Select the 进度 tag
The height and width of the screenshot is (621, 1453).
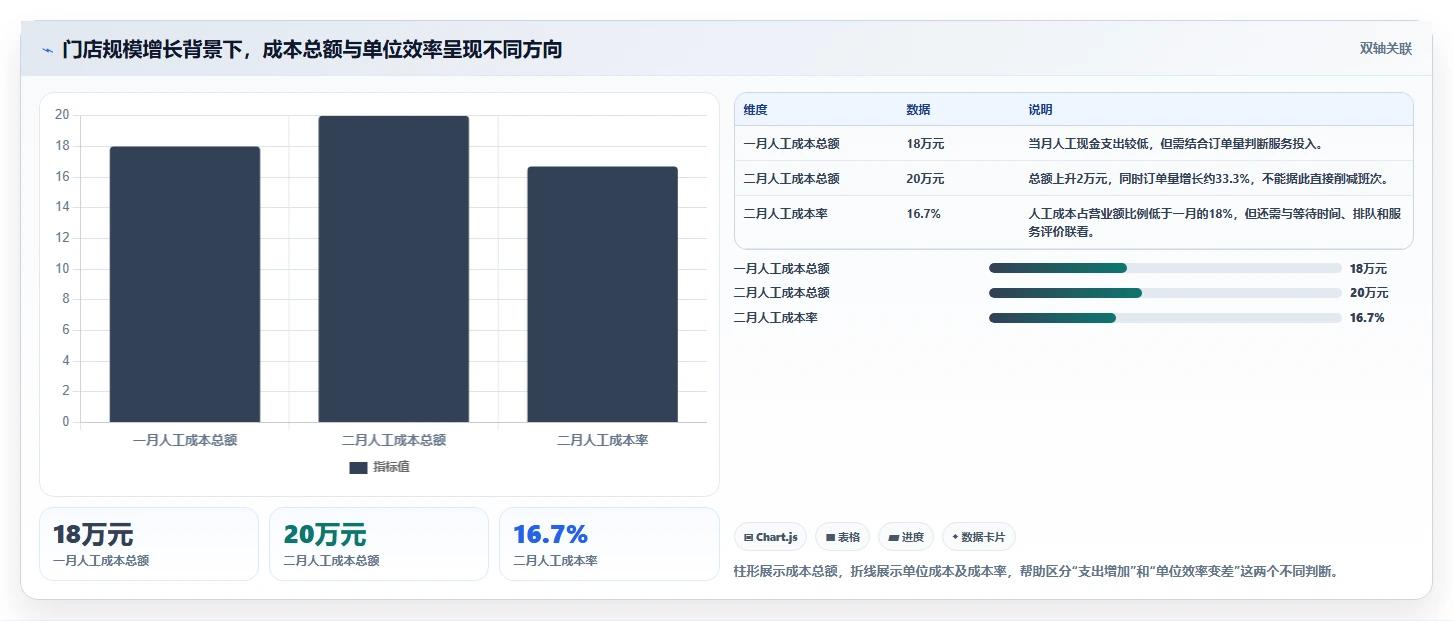click(x=906, y=537)
